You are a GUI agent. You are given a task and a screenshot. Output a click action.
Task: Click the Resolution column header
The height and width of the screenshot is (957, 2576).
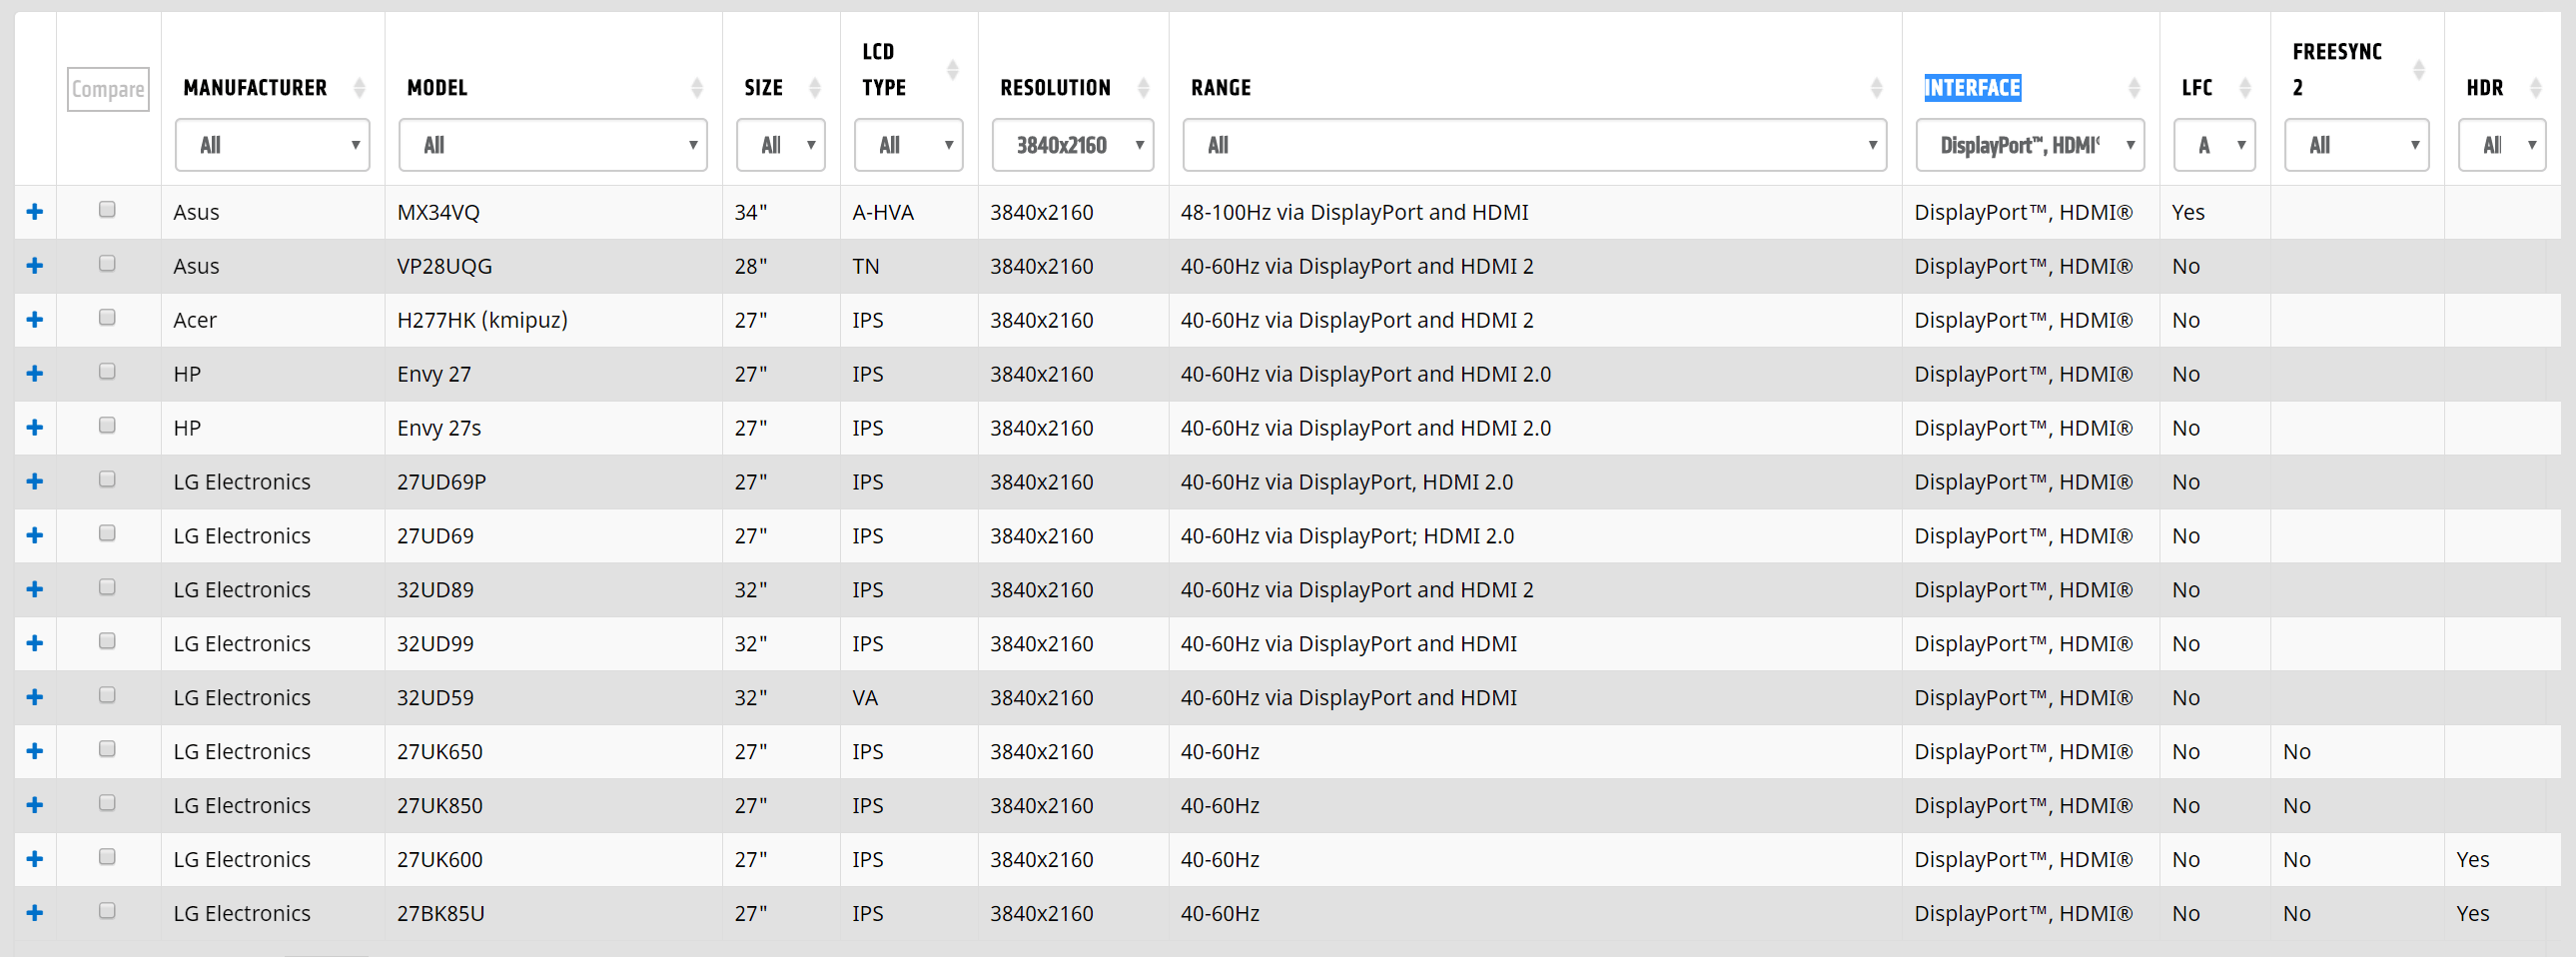pos(1055,88)
